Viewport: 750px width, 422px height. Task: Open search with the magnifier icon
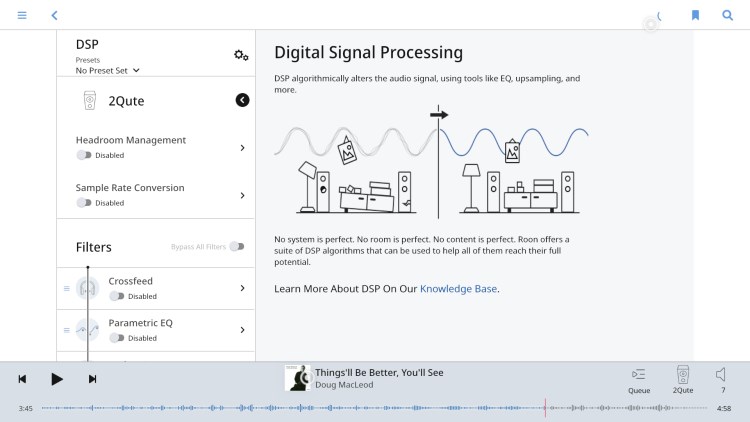(x=728, y=15)
